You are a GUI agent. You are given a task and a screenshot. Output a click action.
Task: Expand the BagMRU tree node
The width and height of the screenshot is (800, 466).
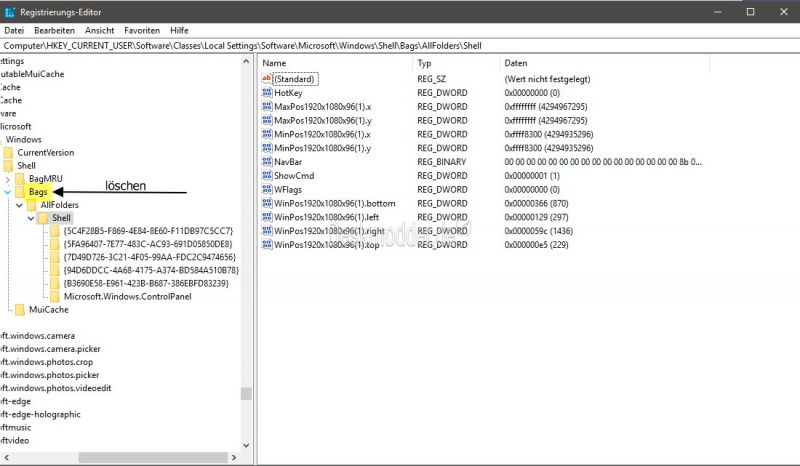tap(8, 179)
